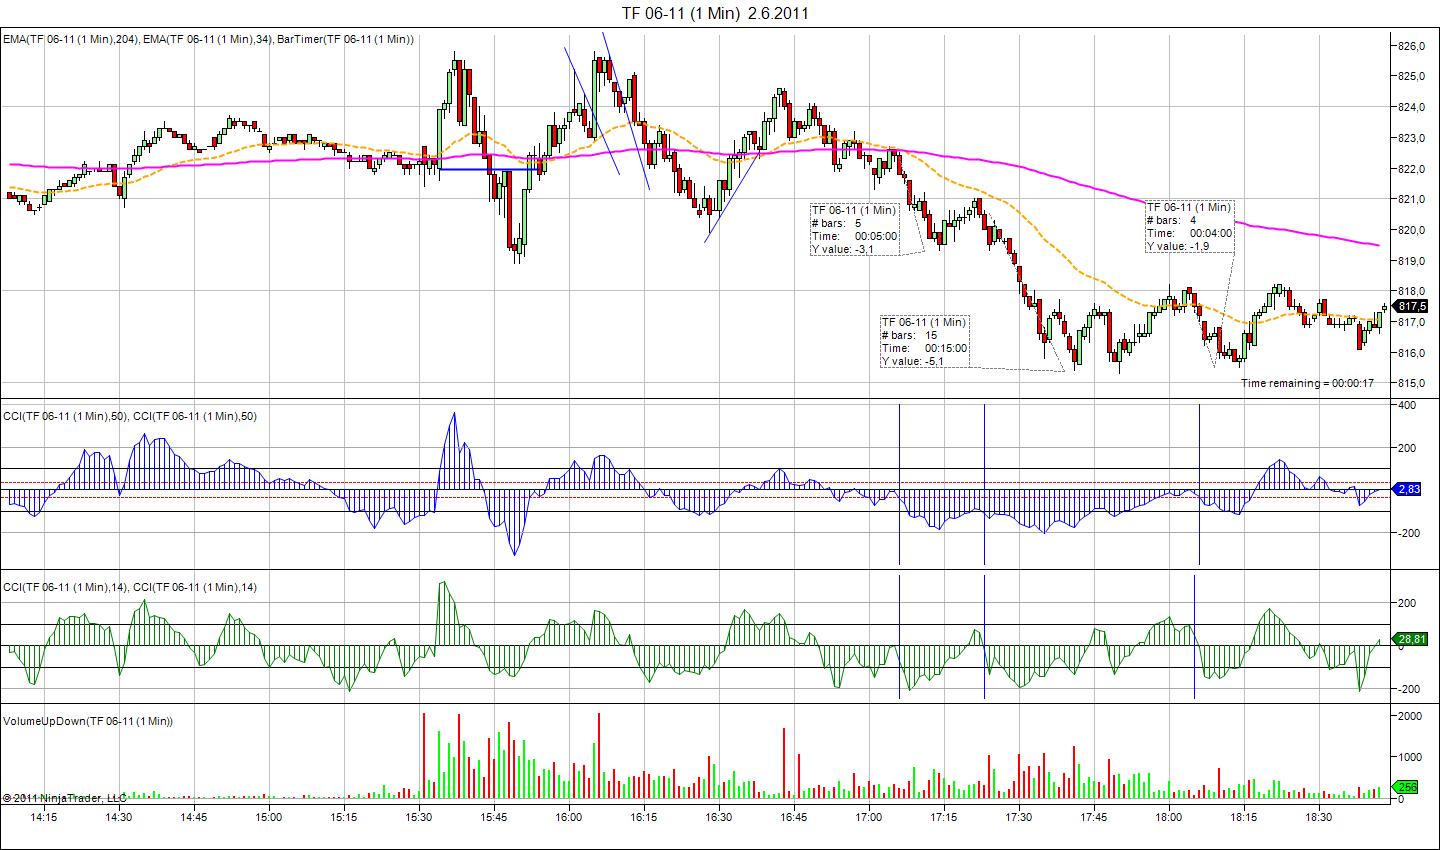The image size is (1440, 850).
Task: Click the CCI 14 value marker 28,81
Action: point(1411,638)
